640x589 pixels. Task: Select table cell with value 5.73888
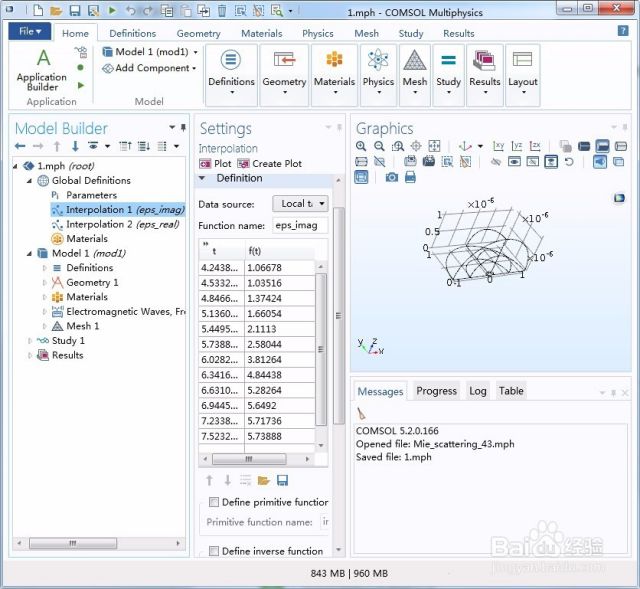[280, 436]
